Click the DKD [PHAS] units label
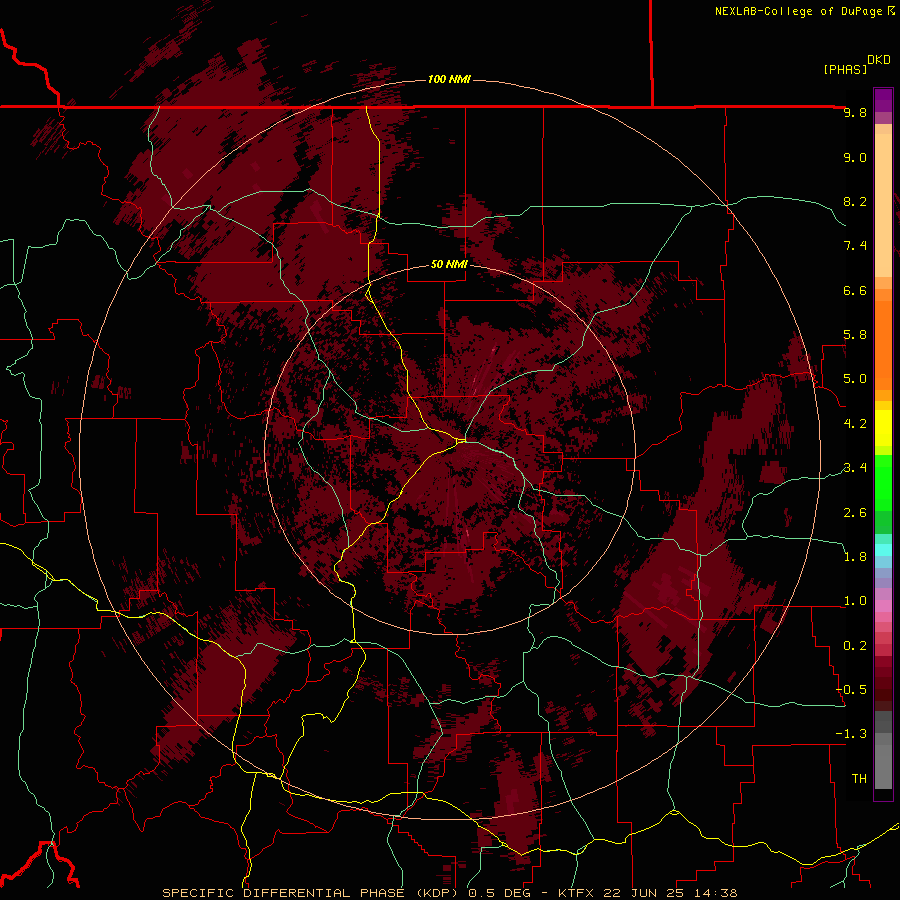This screenshot has height=900, width=900. [x=856, y=65]
